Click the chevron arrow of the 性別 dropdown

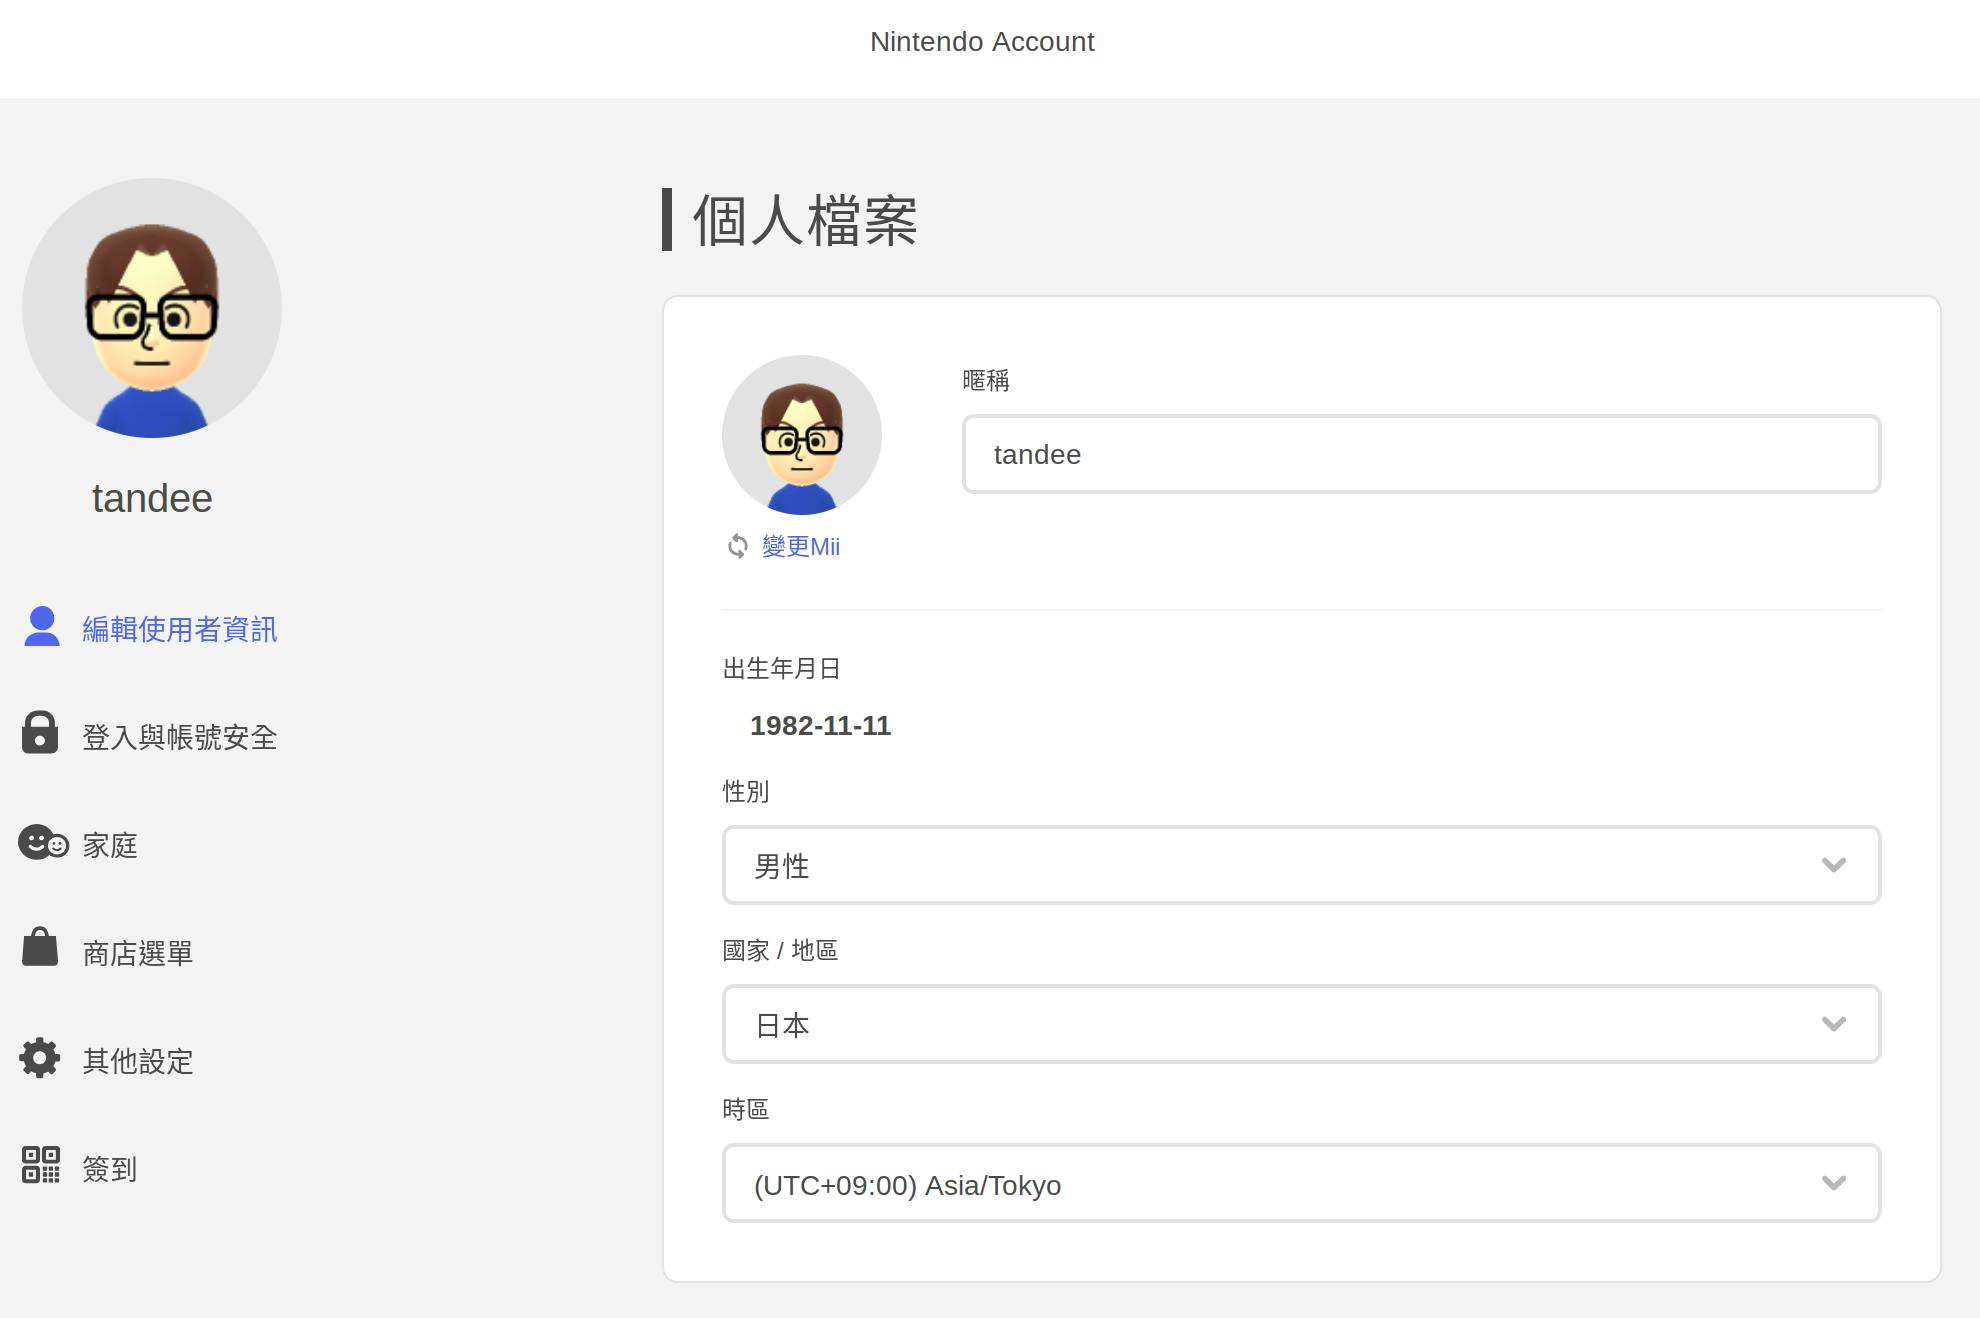point(1833,865)
